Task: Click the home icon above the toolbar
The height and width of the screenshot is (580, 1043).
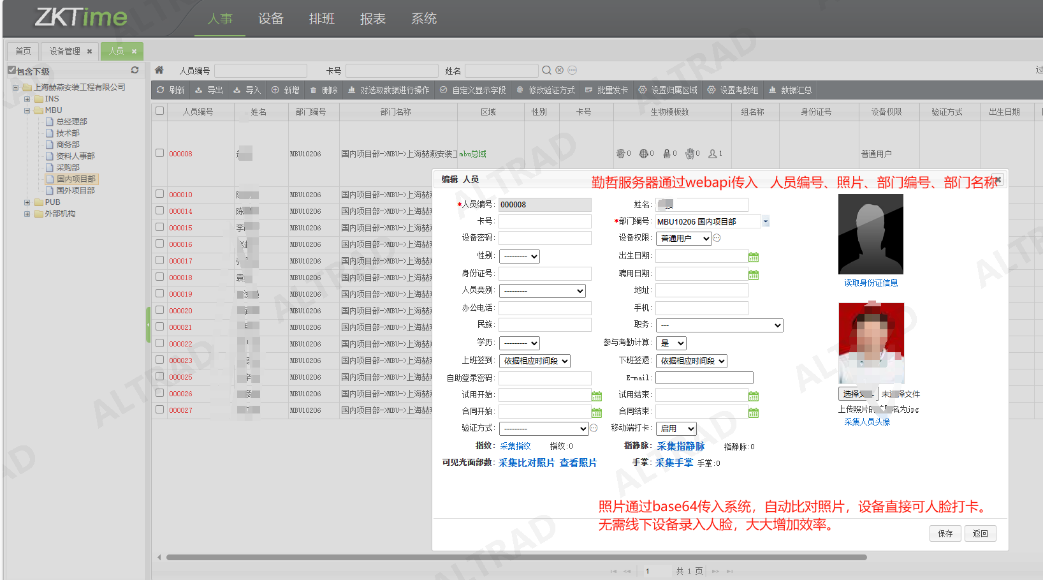Action: [x=159, y=71]
